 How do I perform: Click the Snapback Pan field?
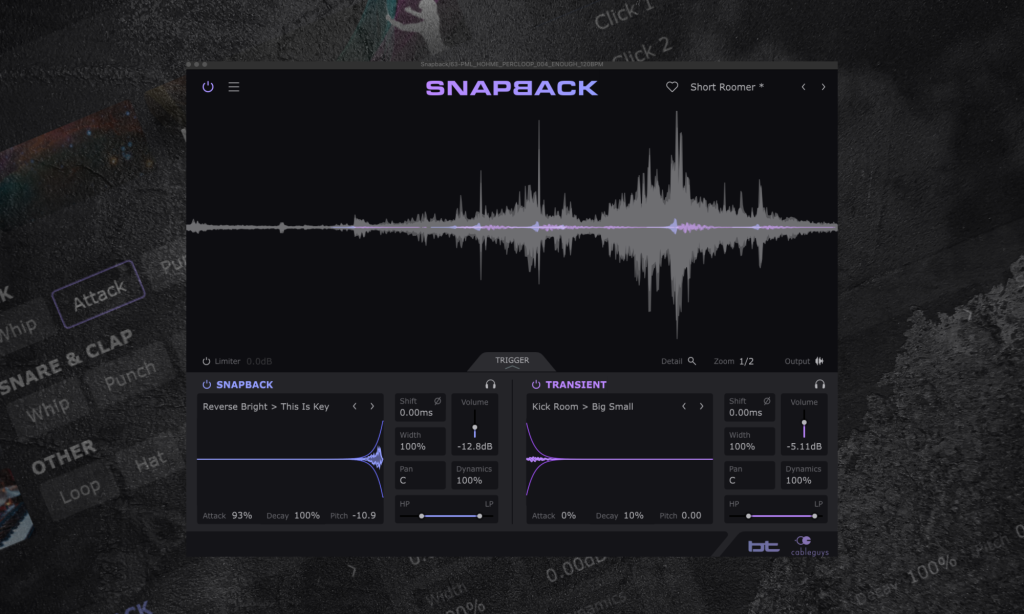pos(420,474)
